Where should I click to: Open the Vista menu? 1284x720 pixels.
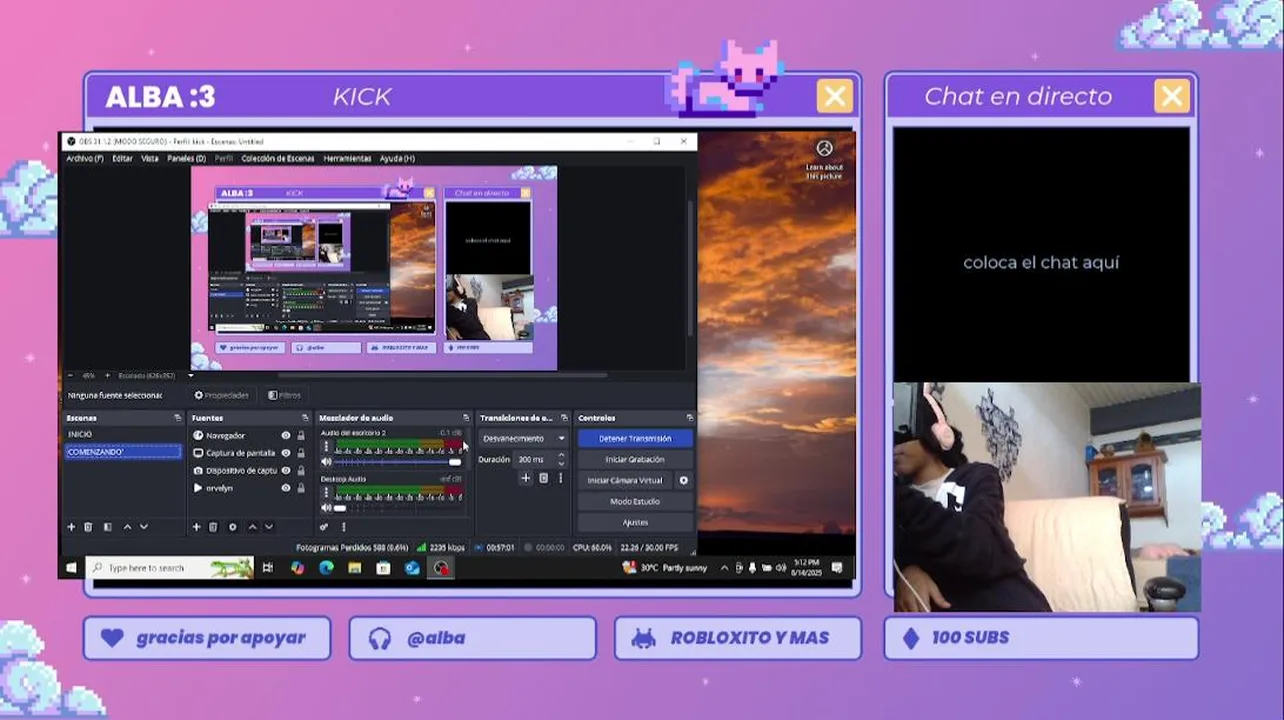(x=150, y=158)
